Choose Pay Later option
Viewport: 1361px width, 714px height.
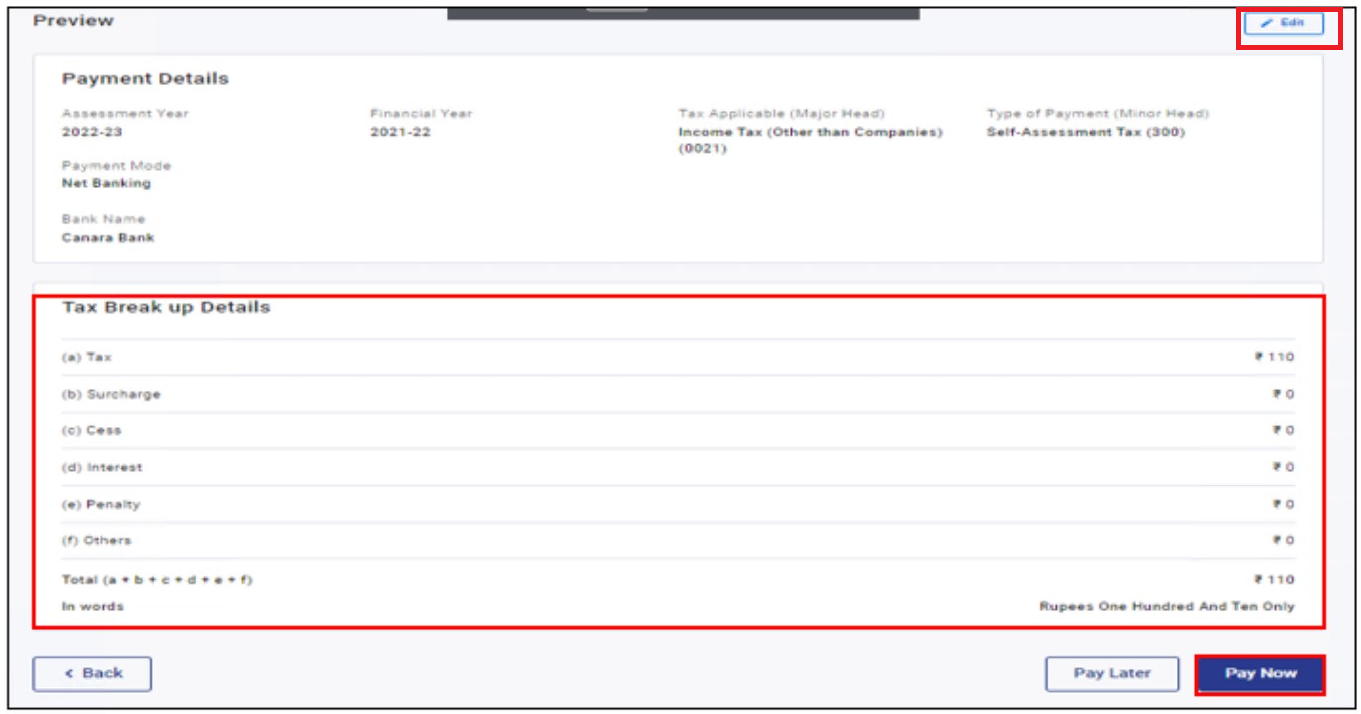click(x=1113, y=673)
